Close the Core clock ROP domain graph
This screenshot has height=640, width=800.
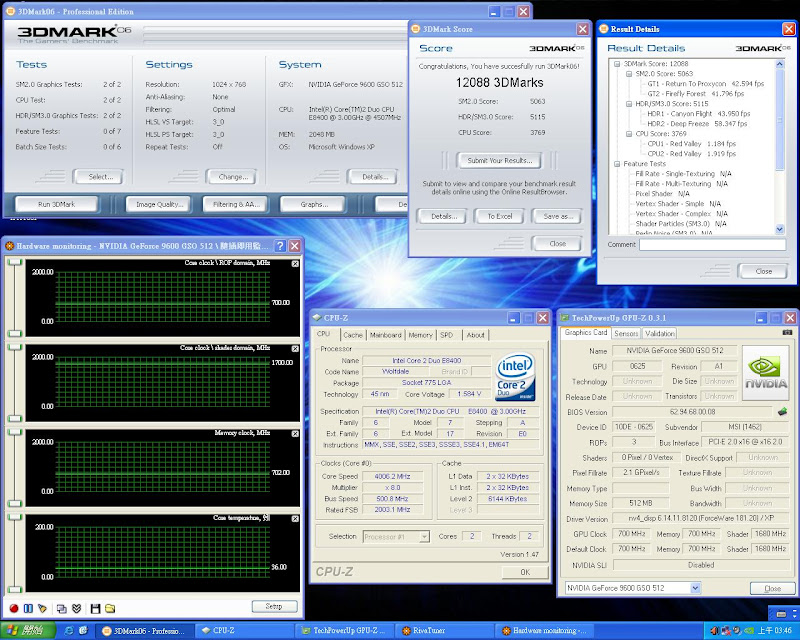(x=295, y=263)
